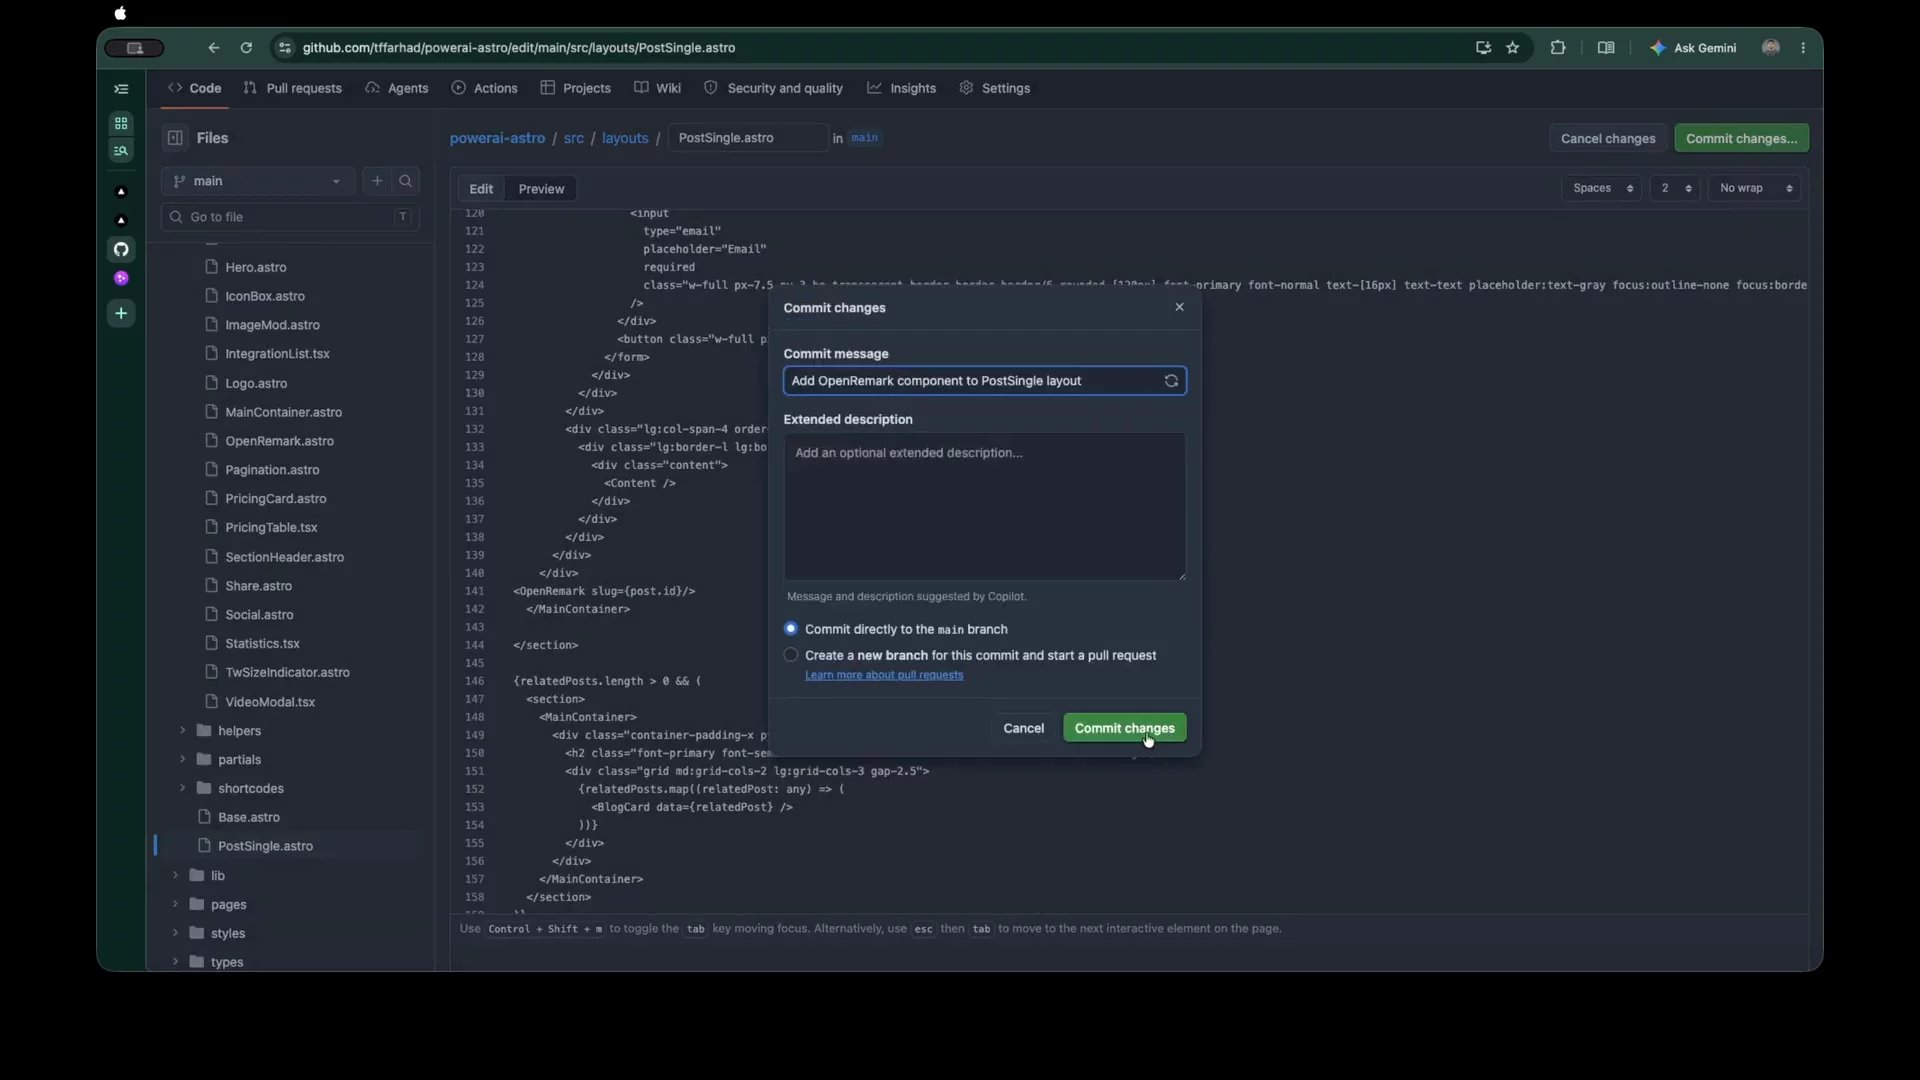Open Learn more about pull requests link
This screenshot has height=1080, width=1920.
(x=884, y=675)
